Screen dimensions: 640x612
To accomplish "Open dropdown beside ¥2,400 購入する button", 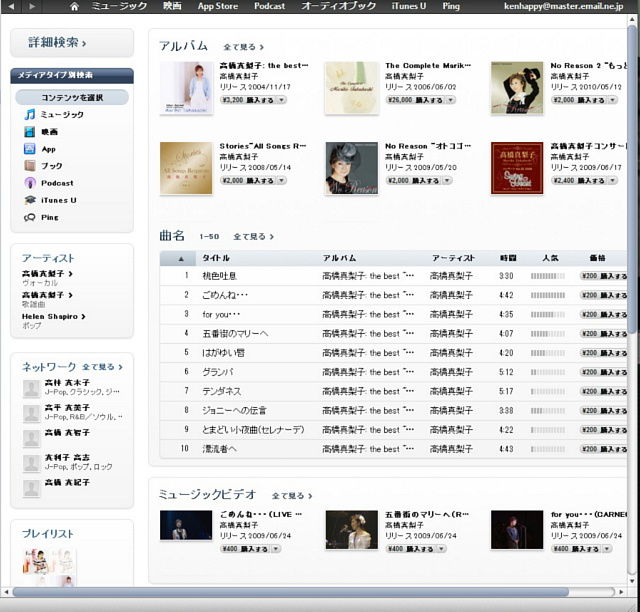I will [x=613, y=180].
